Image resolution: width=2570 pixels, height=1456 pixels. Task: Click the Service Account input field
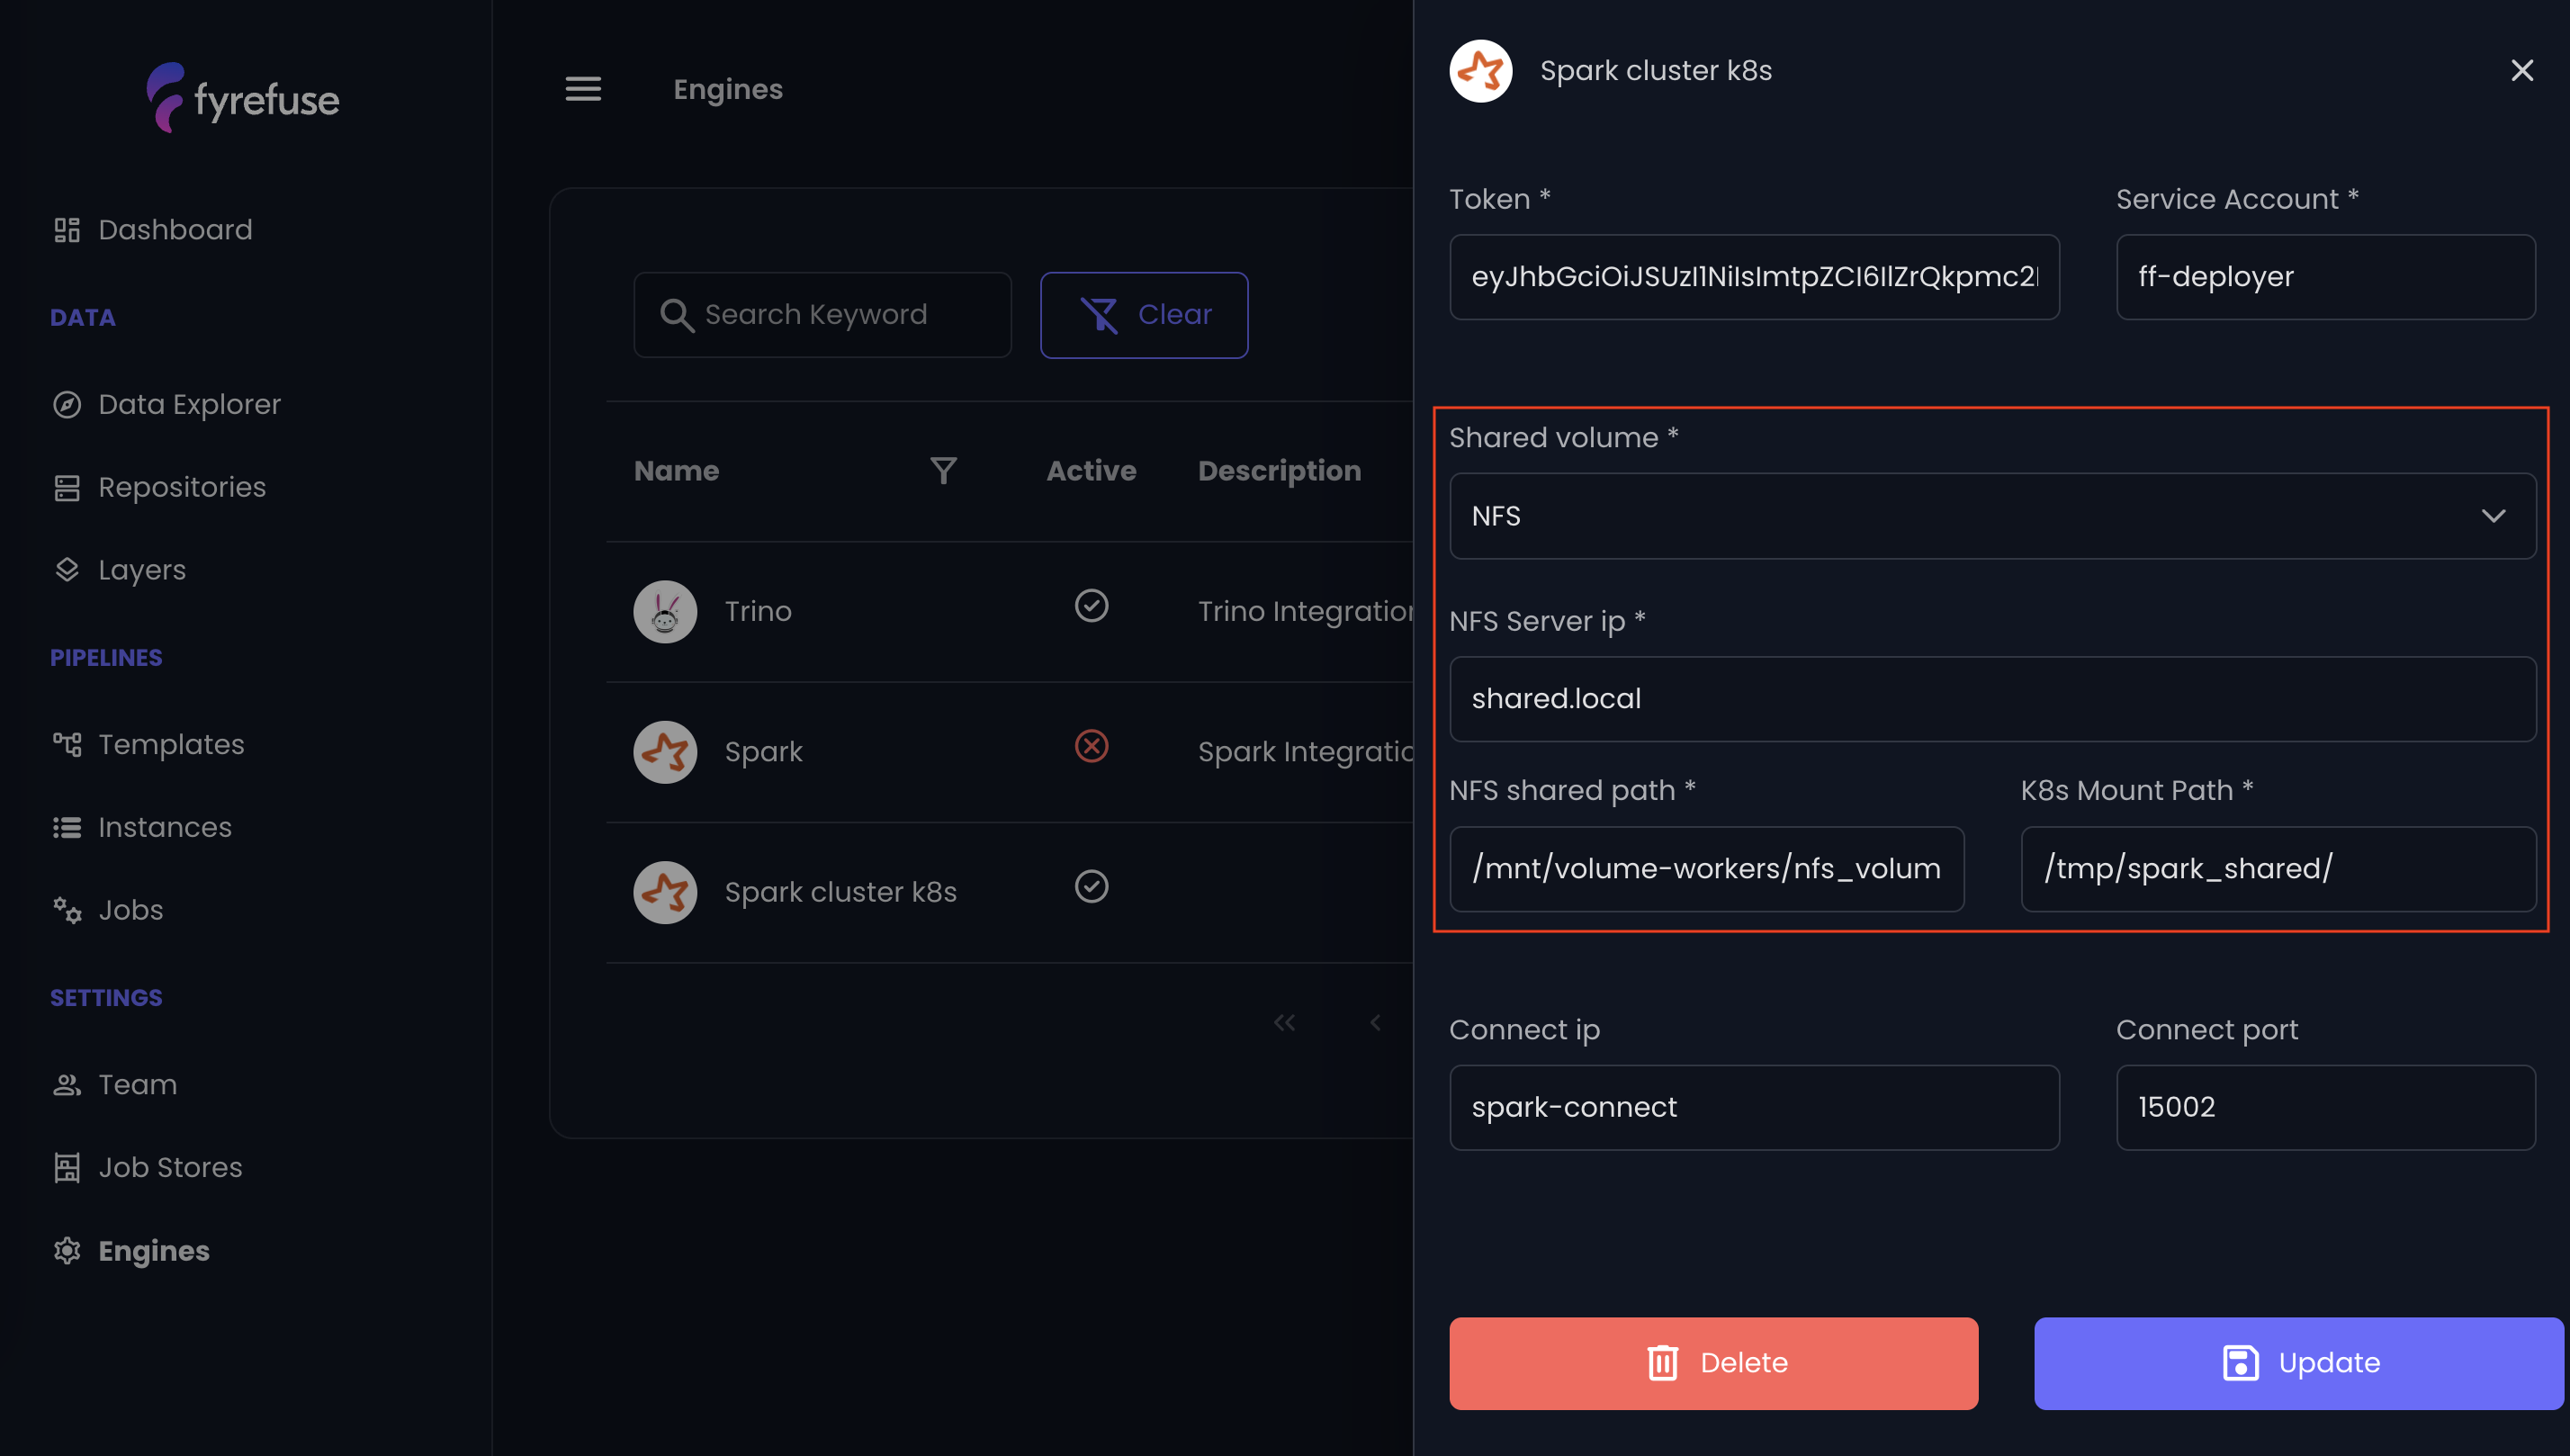[2325, 277]
